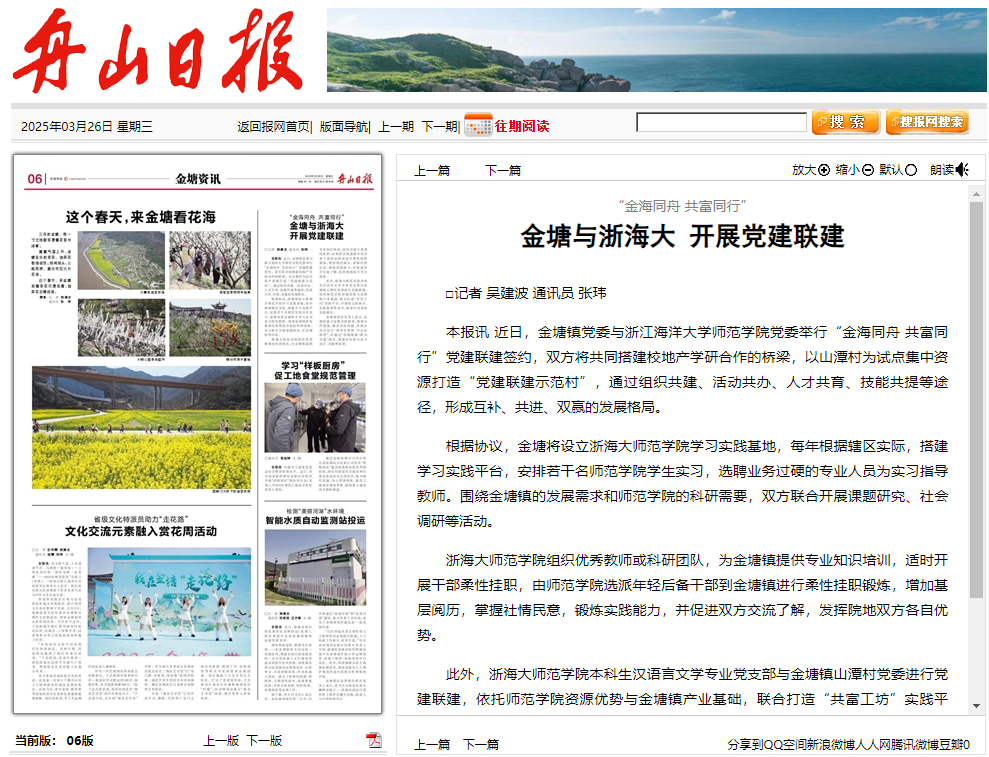Click the 舟山日报 masthead logo
989x757 pixels.
point(160,52)
